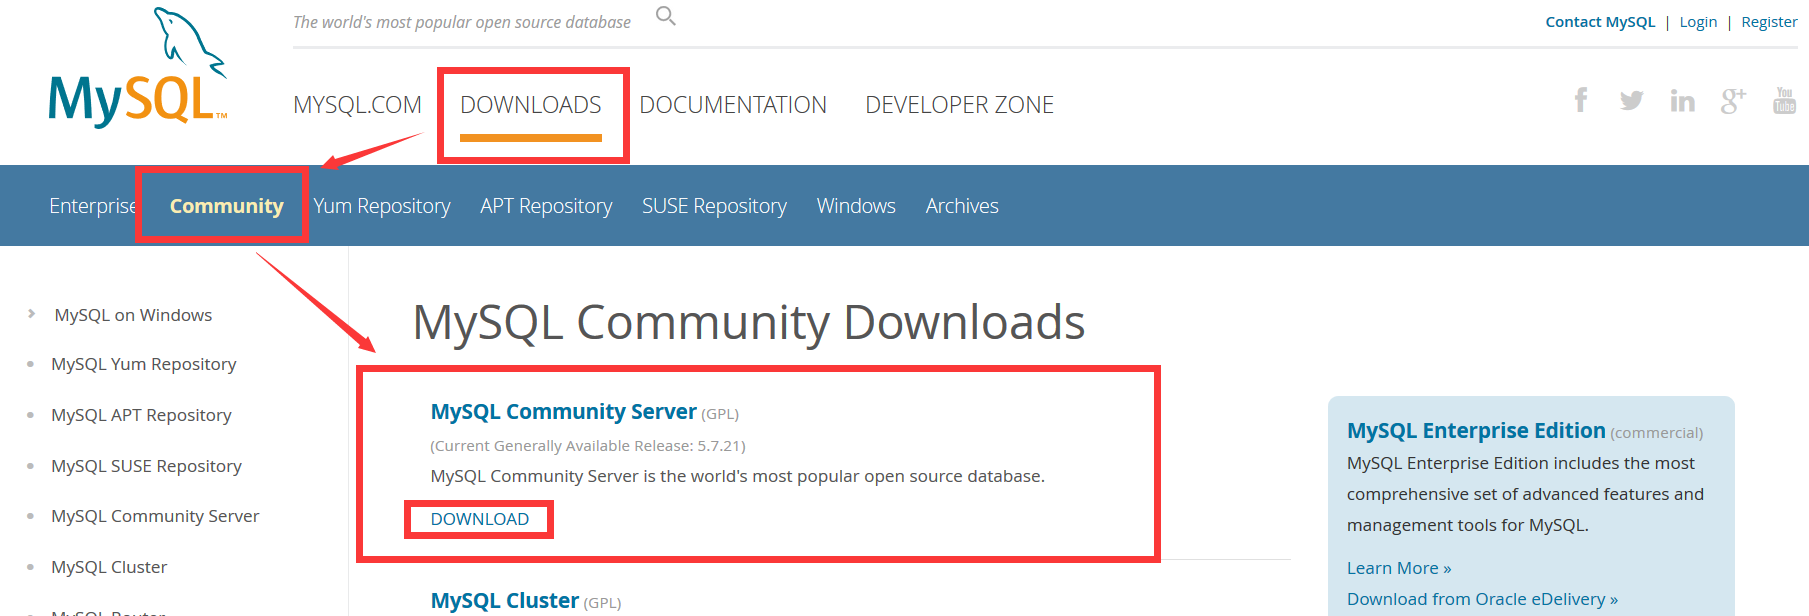Screen dimensions: 1809x616
Task: Open MySQL Community Server sidebar link
Action: point(155,516)
